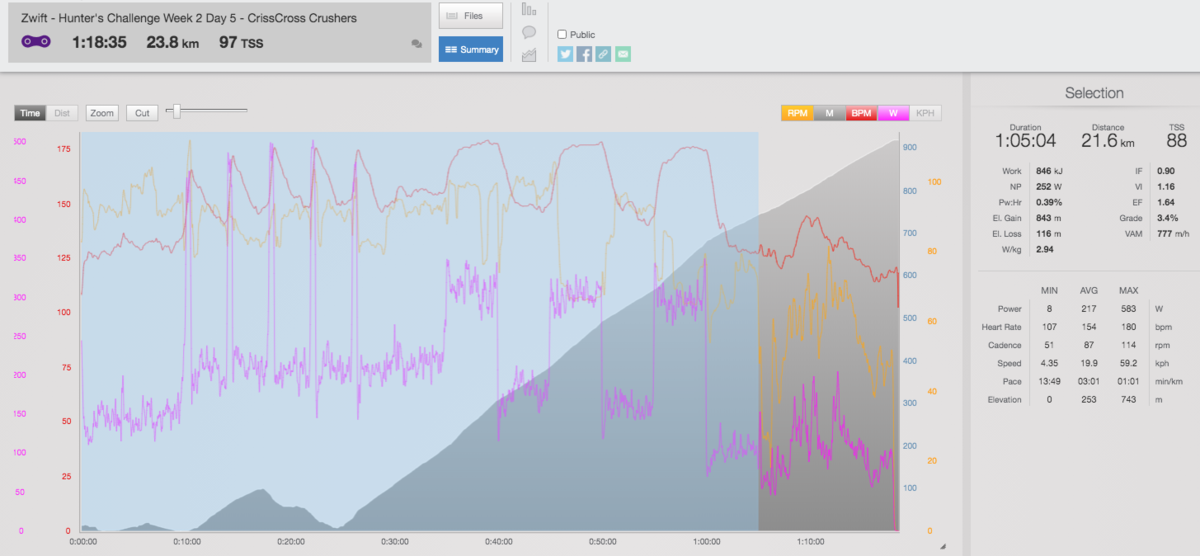The image size is (1200, 556).
Task: Open the bar chart view icon
Action: click(x=529, y=11)
